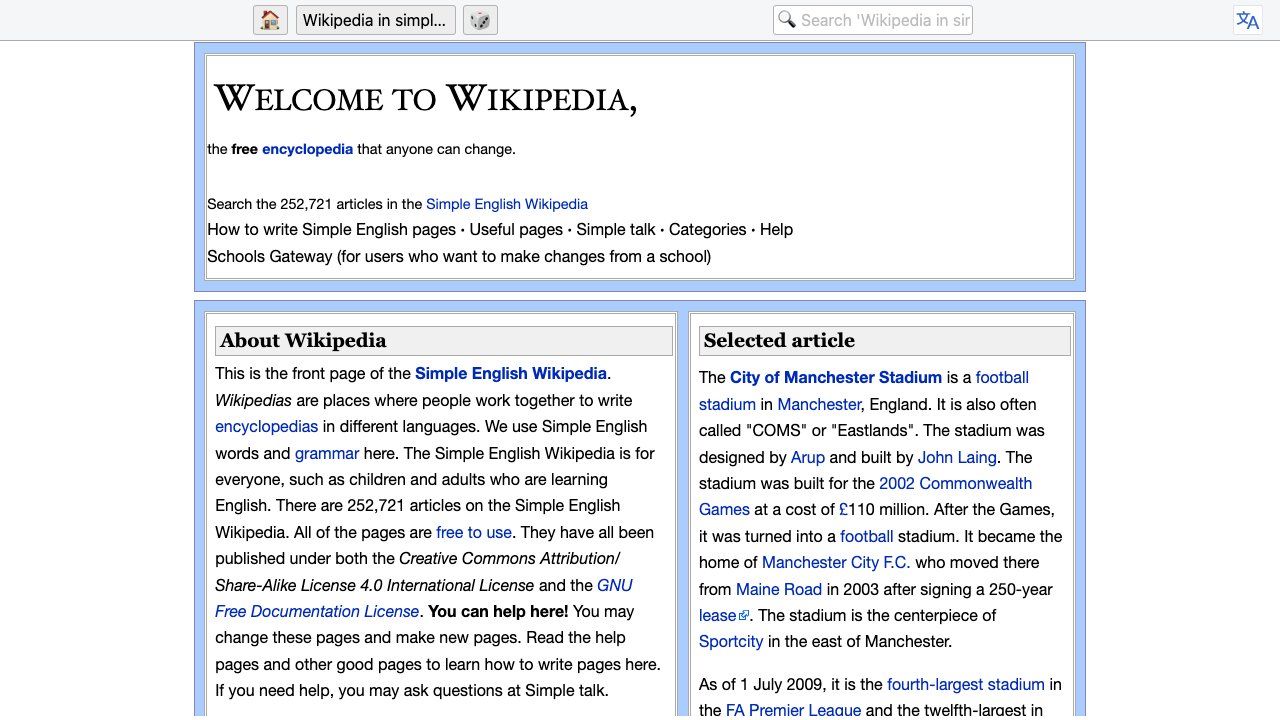Open the Simple English Wikipedia link
The height and width of the screenshot is (720, 1280).
(x=506, y=204)
